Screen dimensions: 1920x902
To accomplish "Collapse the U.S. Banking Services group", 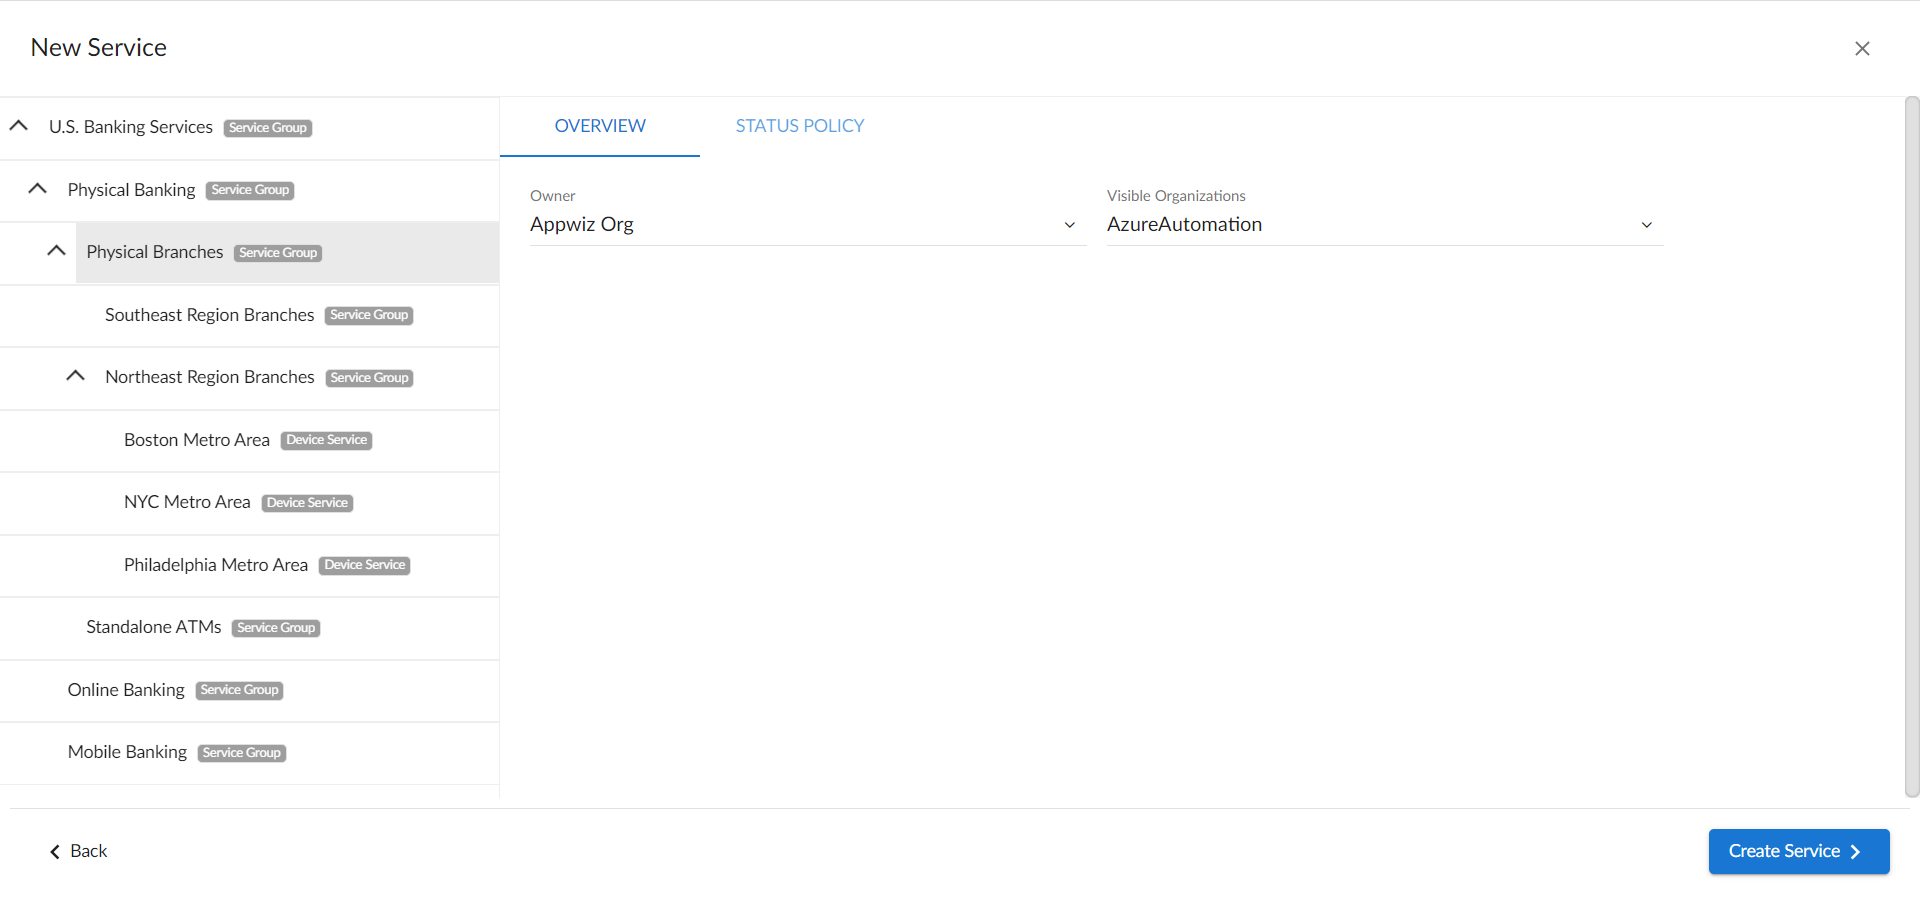I will (19, 126).
